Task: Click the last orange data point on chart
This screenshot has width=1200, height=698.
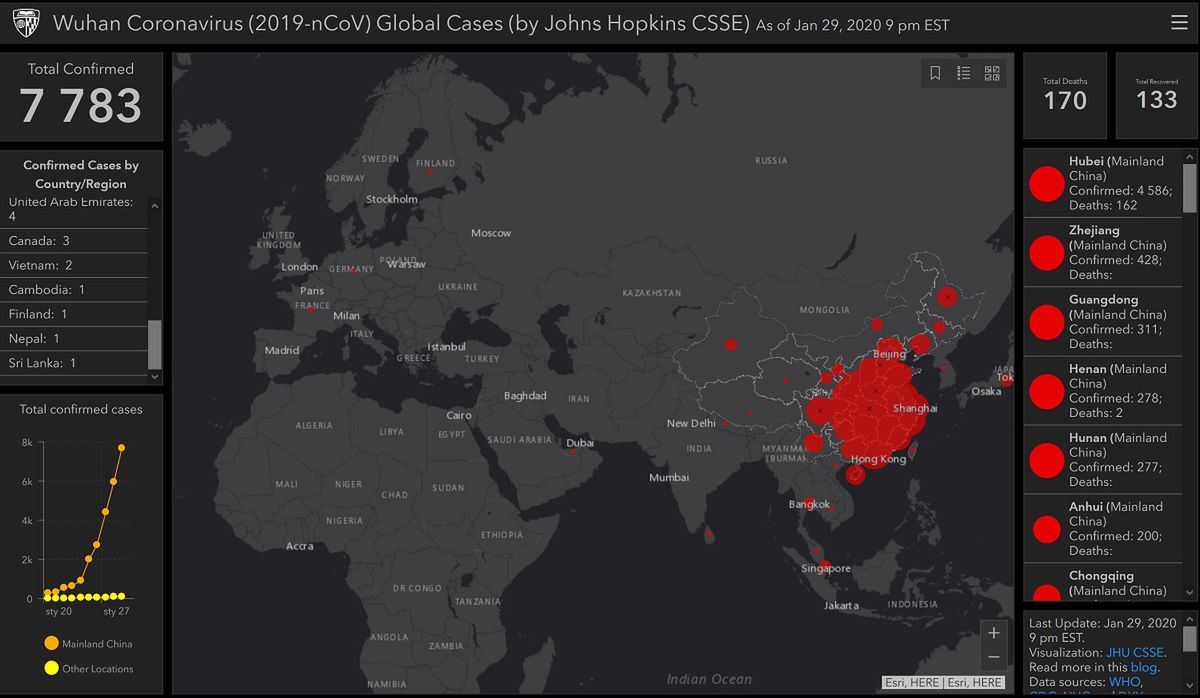Action: (122, 447)
